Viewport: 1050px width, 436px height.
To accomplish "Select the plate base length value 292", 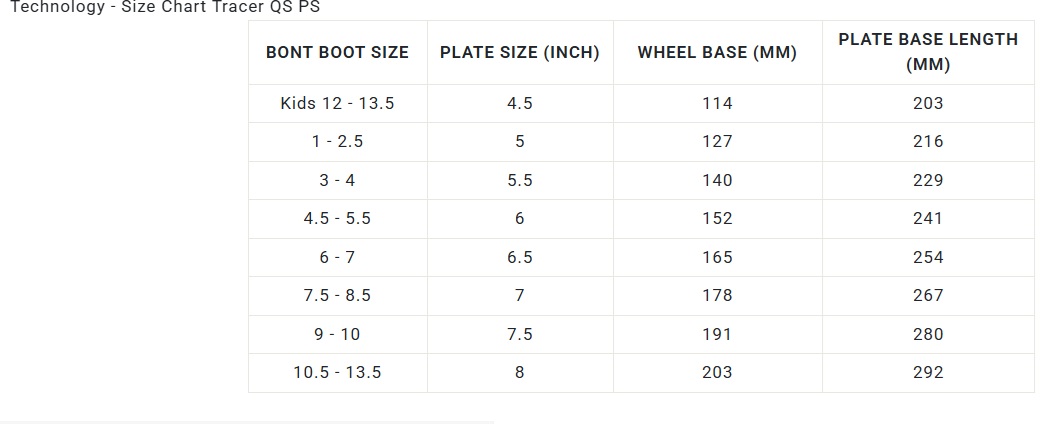I will coord(927,372).
